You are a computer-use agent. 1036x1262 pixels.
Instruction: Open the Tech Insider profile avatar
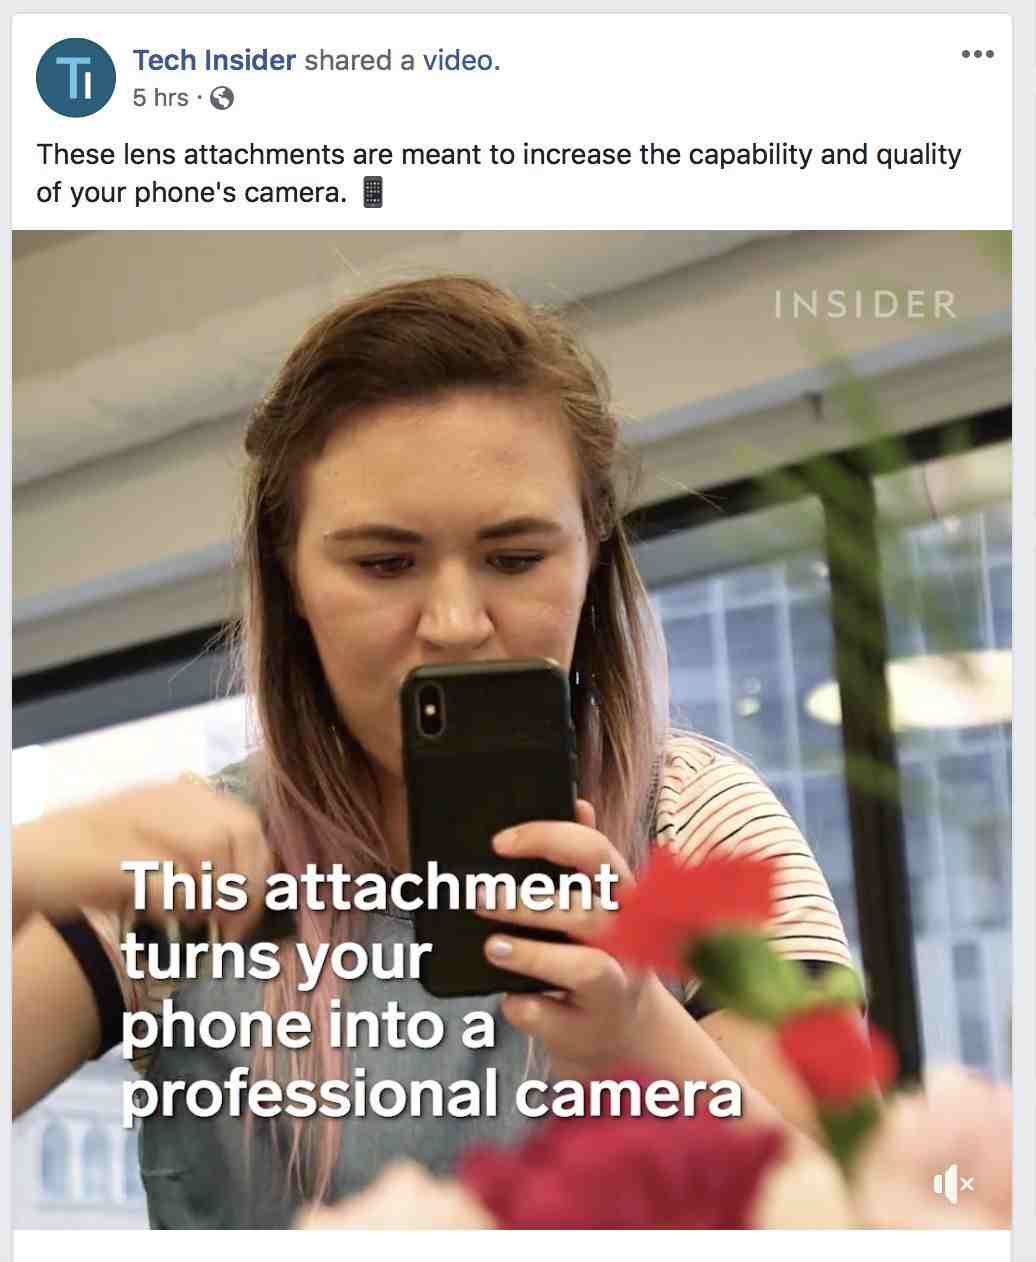point(76,78)
